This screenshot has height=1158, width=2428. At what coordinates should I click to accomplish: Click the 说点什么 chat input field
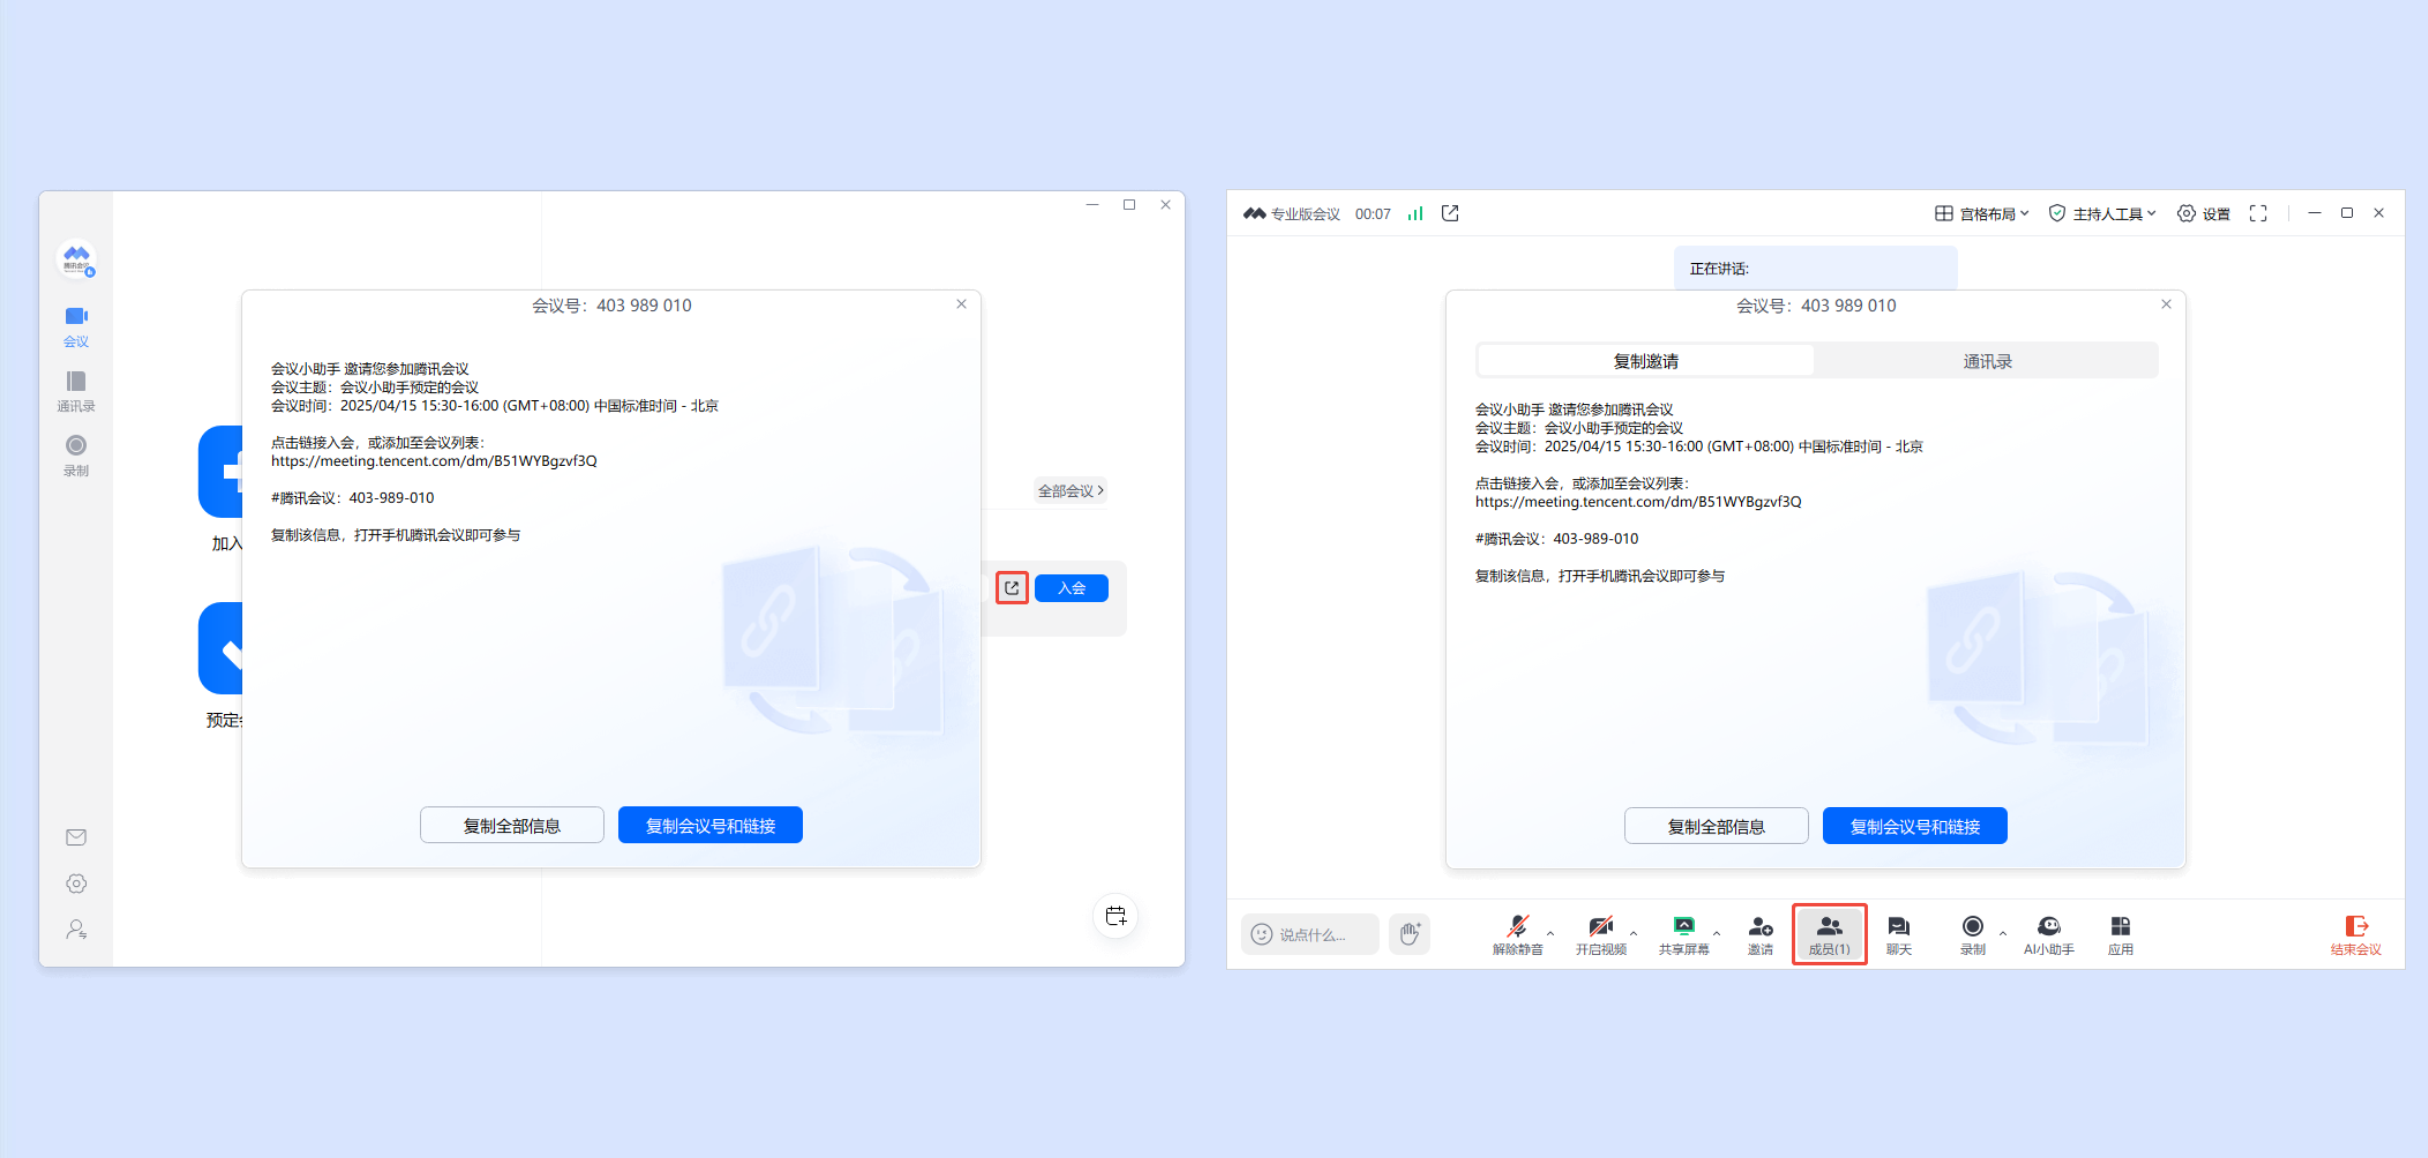[x=1311, y=934]
